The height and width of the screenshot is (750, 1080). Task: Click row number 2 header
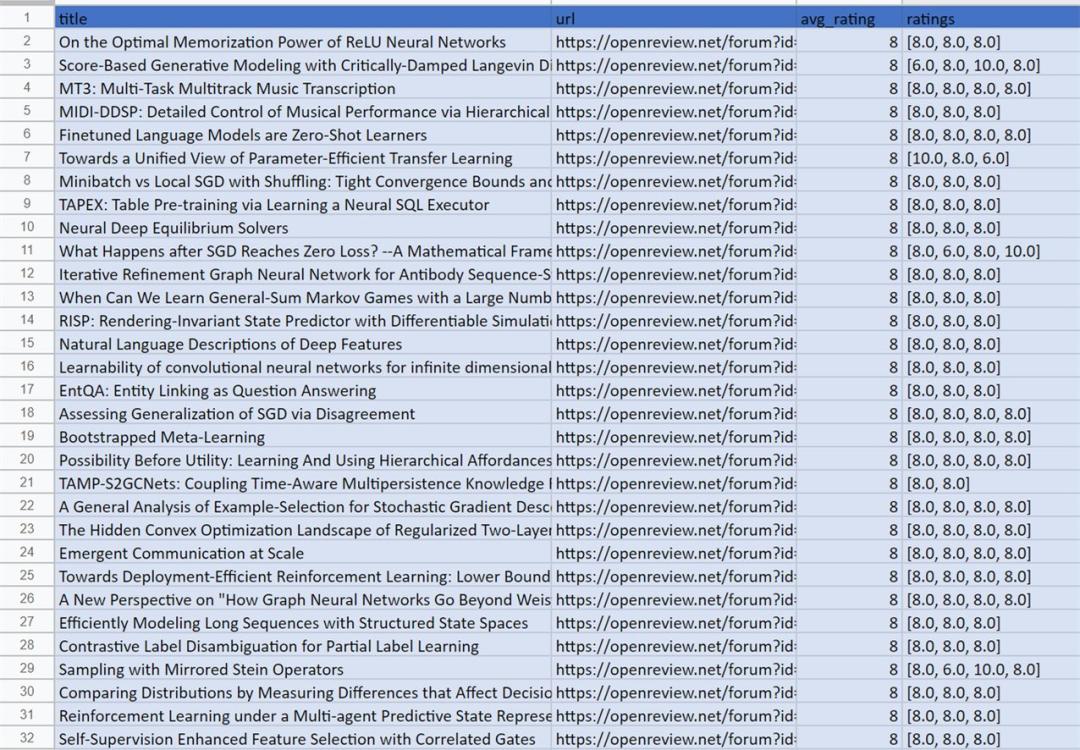click(x=27, y=42)
